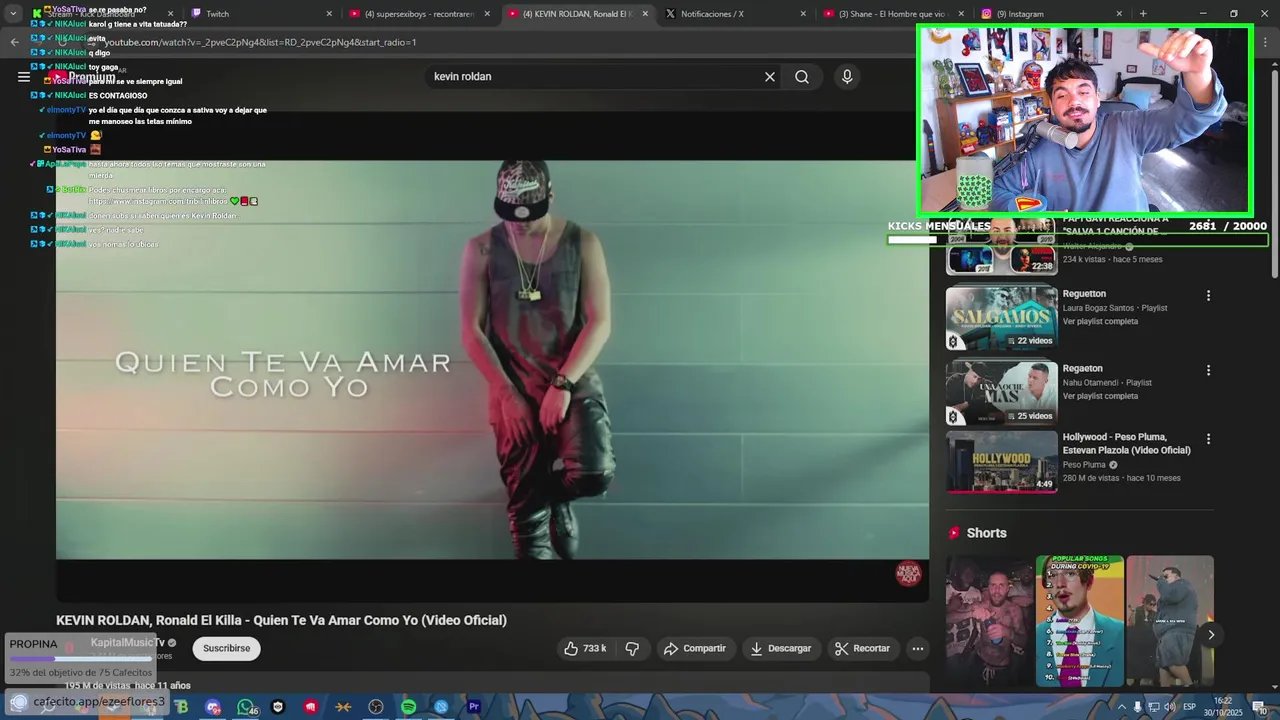
Task: Open the Peso Pluma channel link
Action: [1084, 465]
